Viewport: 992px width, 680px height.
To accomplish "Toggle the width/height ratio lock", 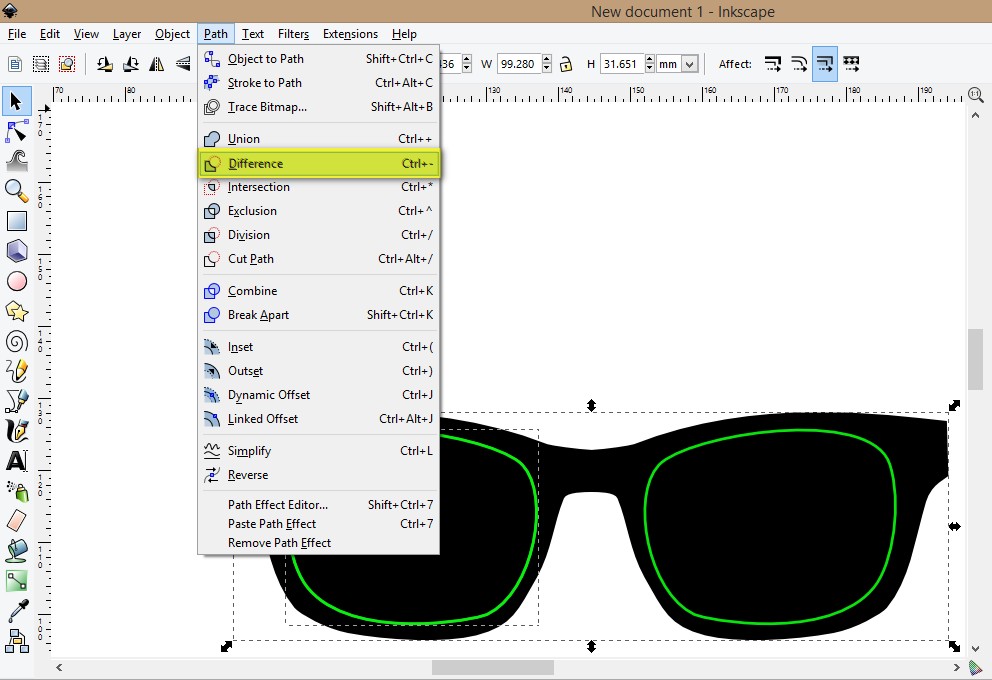I will click(566, 62).
